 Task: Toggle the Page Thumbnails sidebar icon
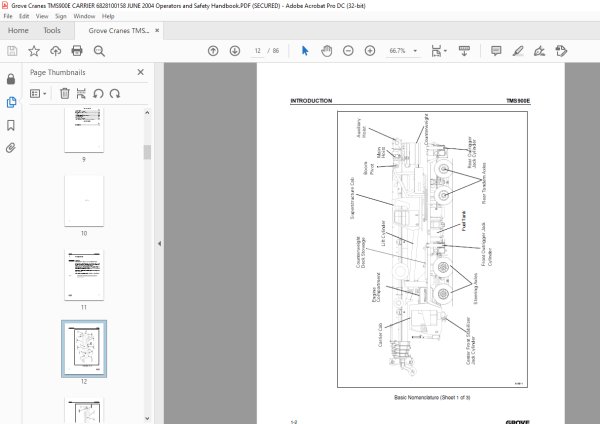tap(11, 102)
